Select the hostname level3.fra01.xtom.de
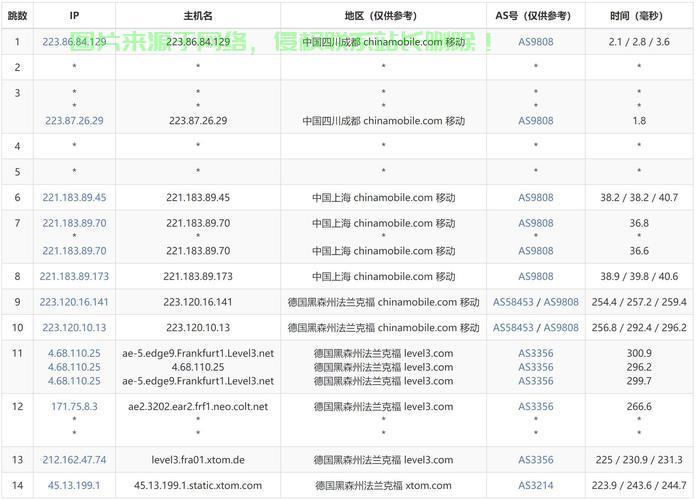The image size is (696, 500). point(198,459)
